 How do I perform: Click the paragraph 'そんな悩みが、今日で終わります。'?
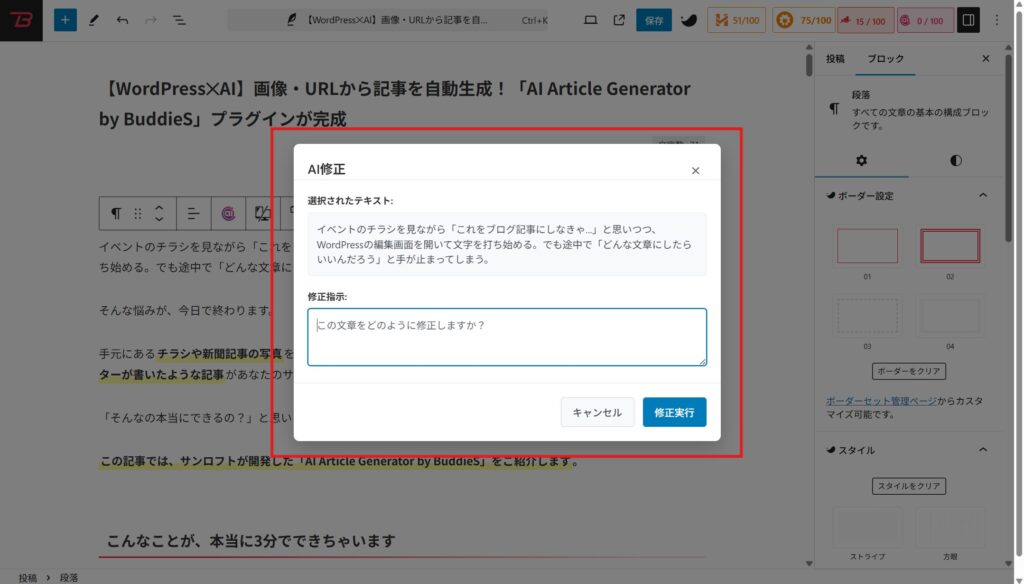pyautogui.click(x=185, y=310)
